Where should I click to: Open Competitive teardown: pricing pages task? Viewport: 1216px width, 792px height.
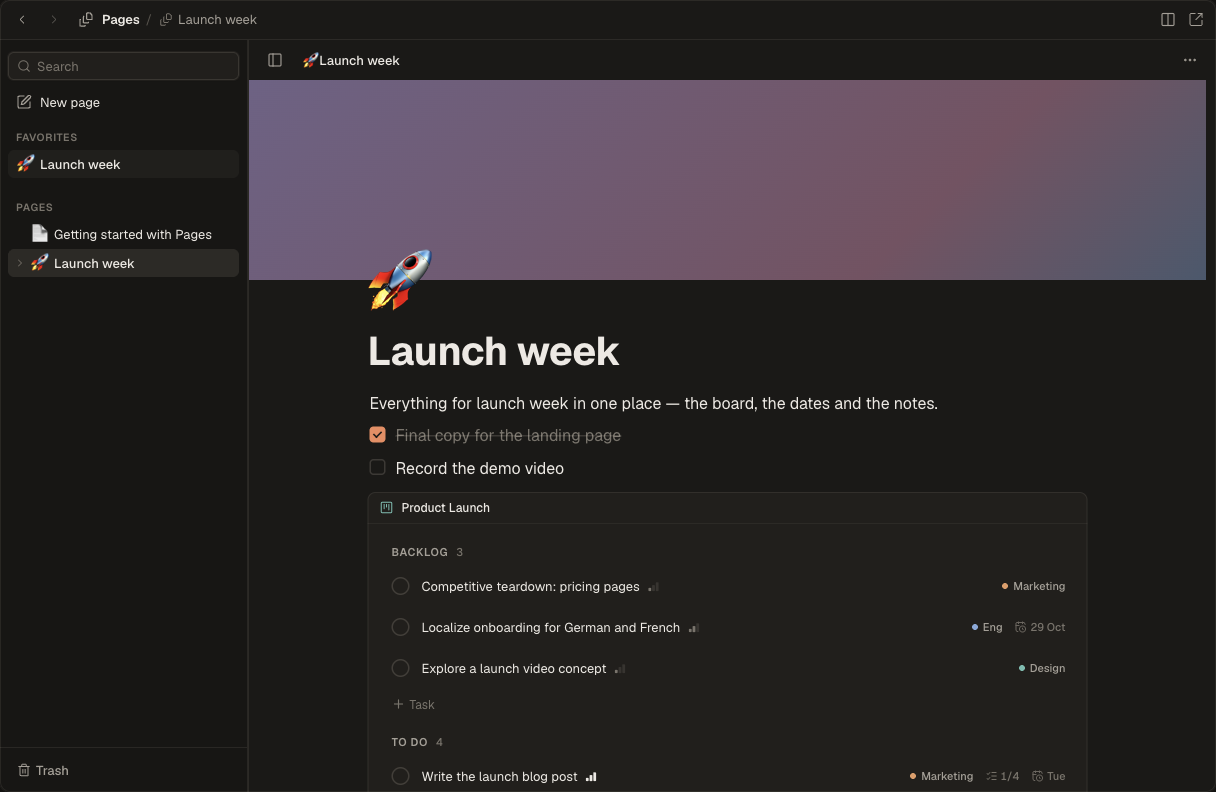point(530,586)
